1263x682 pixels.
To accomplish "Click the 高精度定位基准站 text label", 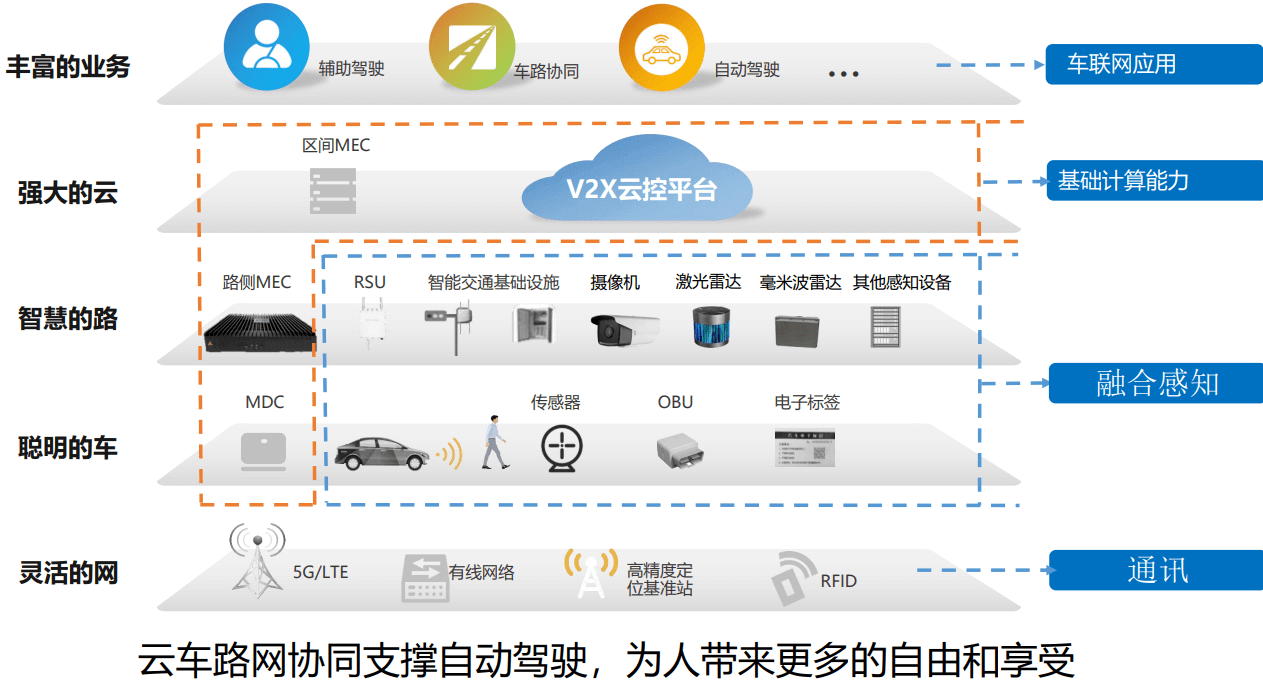I will tap(660, 579).
